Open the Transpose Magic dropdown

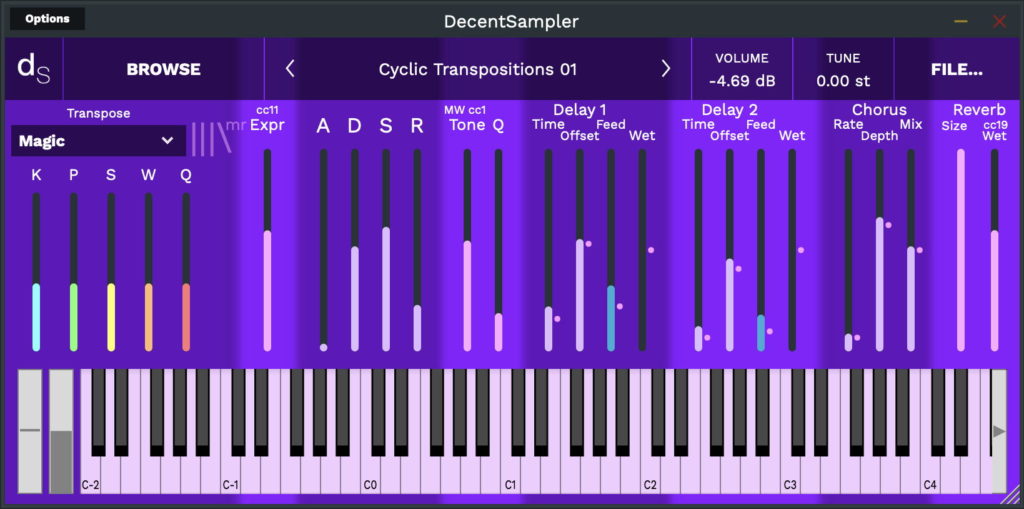(x=98, y=140)
